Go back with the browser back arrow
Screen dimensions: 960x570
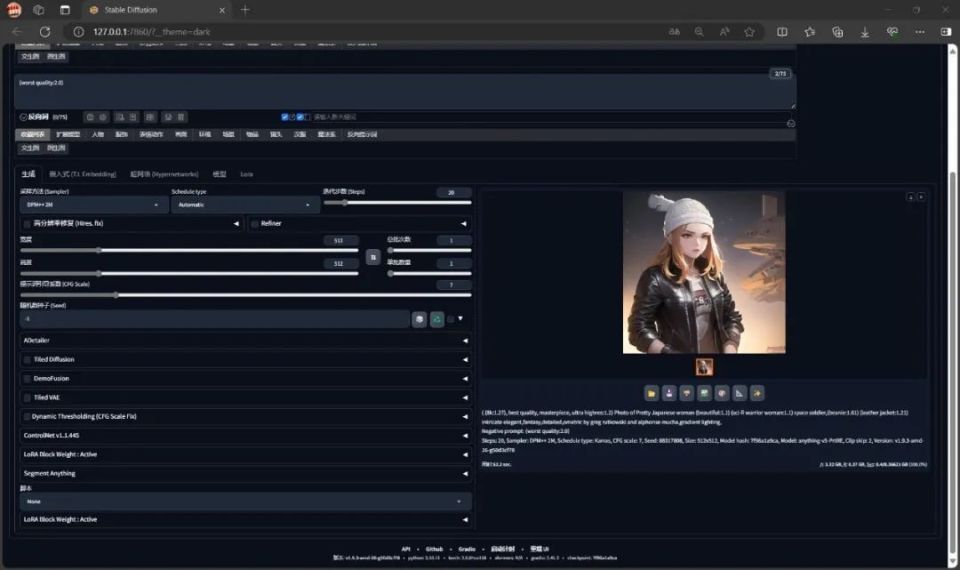click(x=17, y=31)
